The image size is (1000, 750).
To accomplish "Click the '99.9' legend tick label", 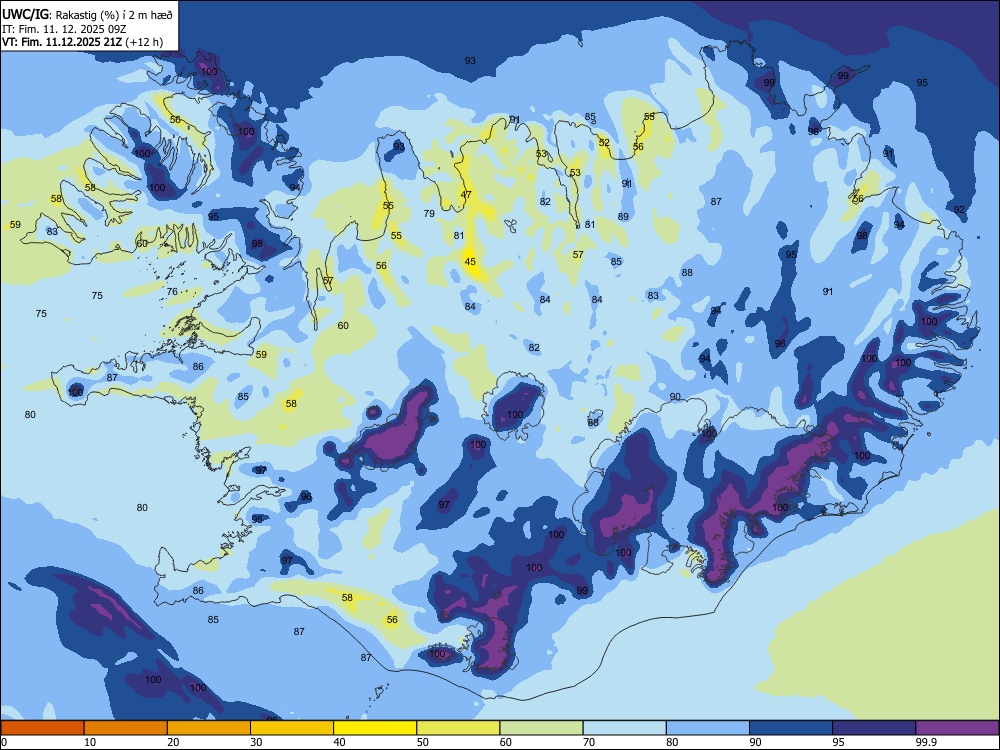I will [x=926, y=742].
